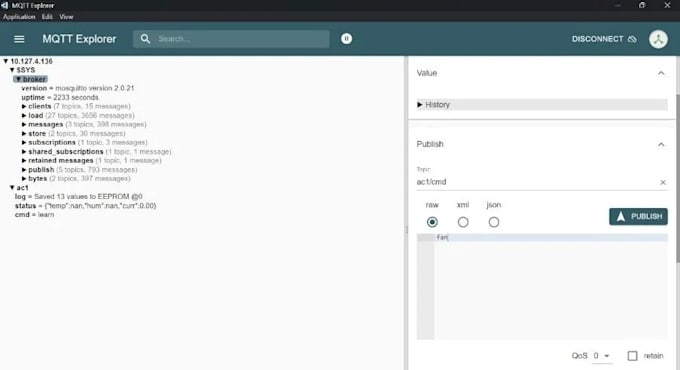Collapse the broker tree node
680x370 pixels.
(18, 79)
